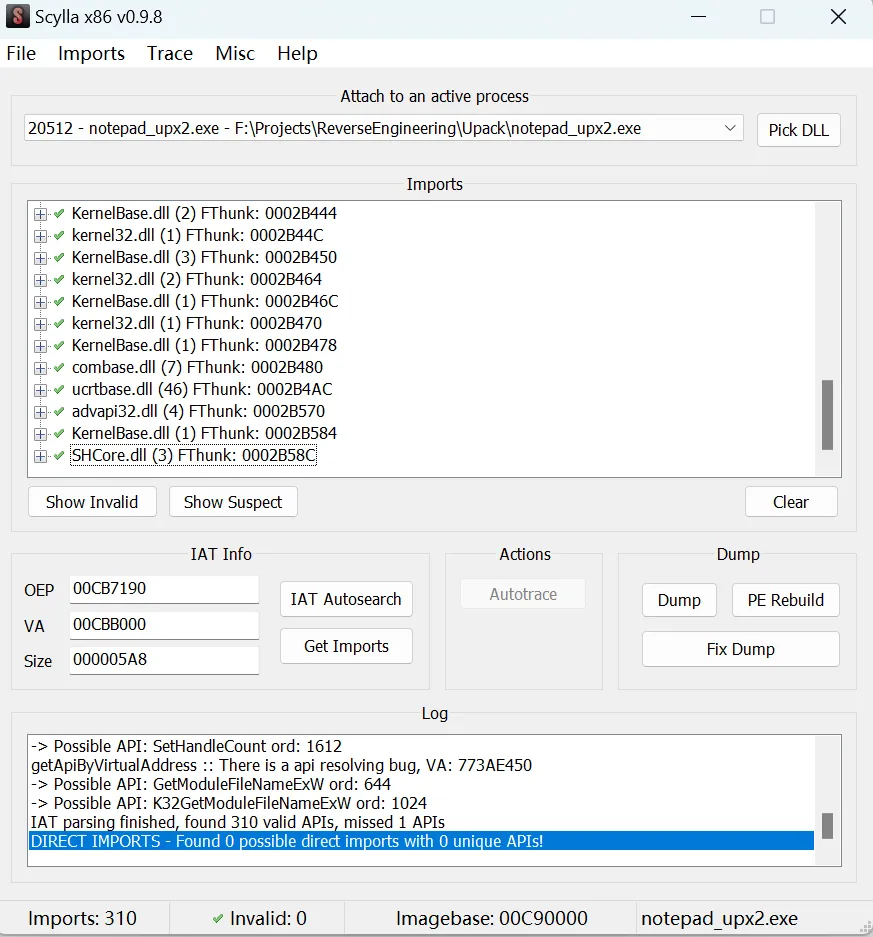Screen dimensions: 873x937
Task: Click green checkmark beside combase.dll (7)
Action: coord(59,367)
